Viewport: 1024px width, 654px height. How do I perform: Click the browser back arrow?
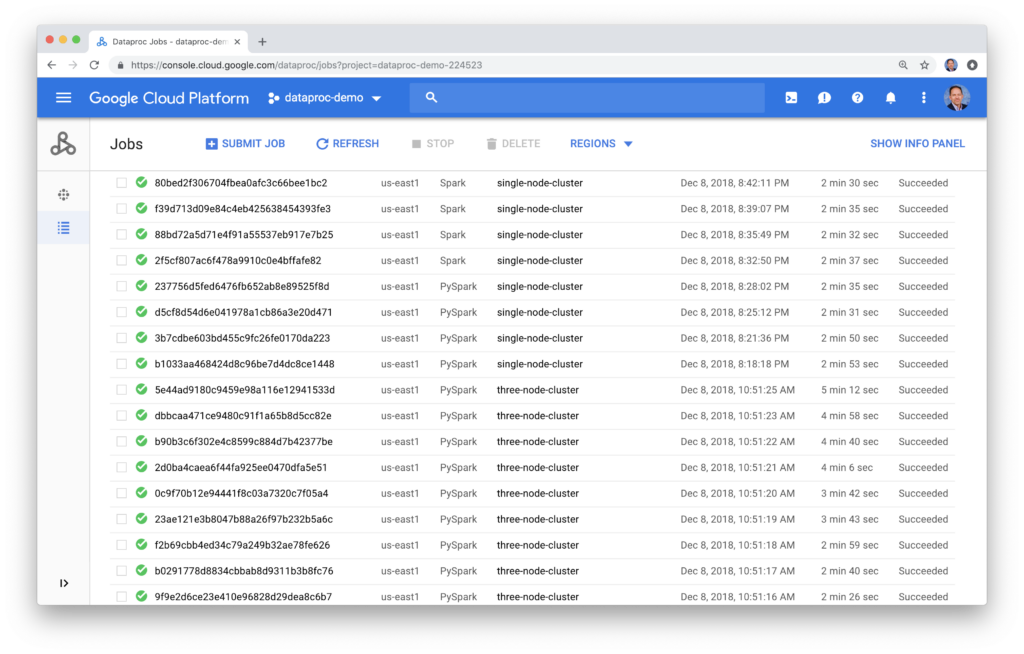pos(52,65)
